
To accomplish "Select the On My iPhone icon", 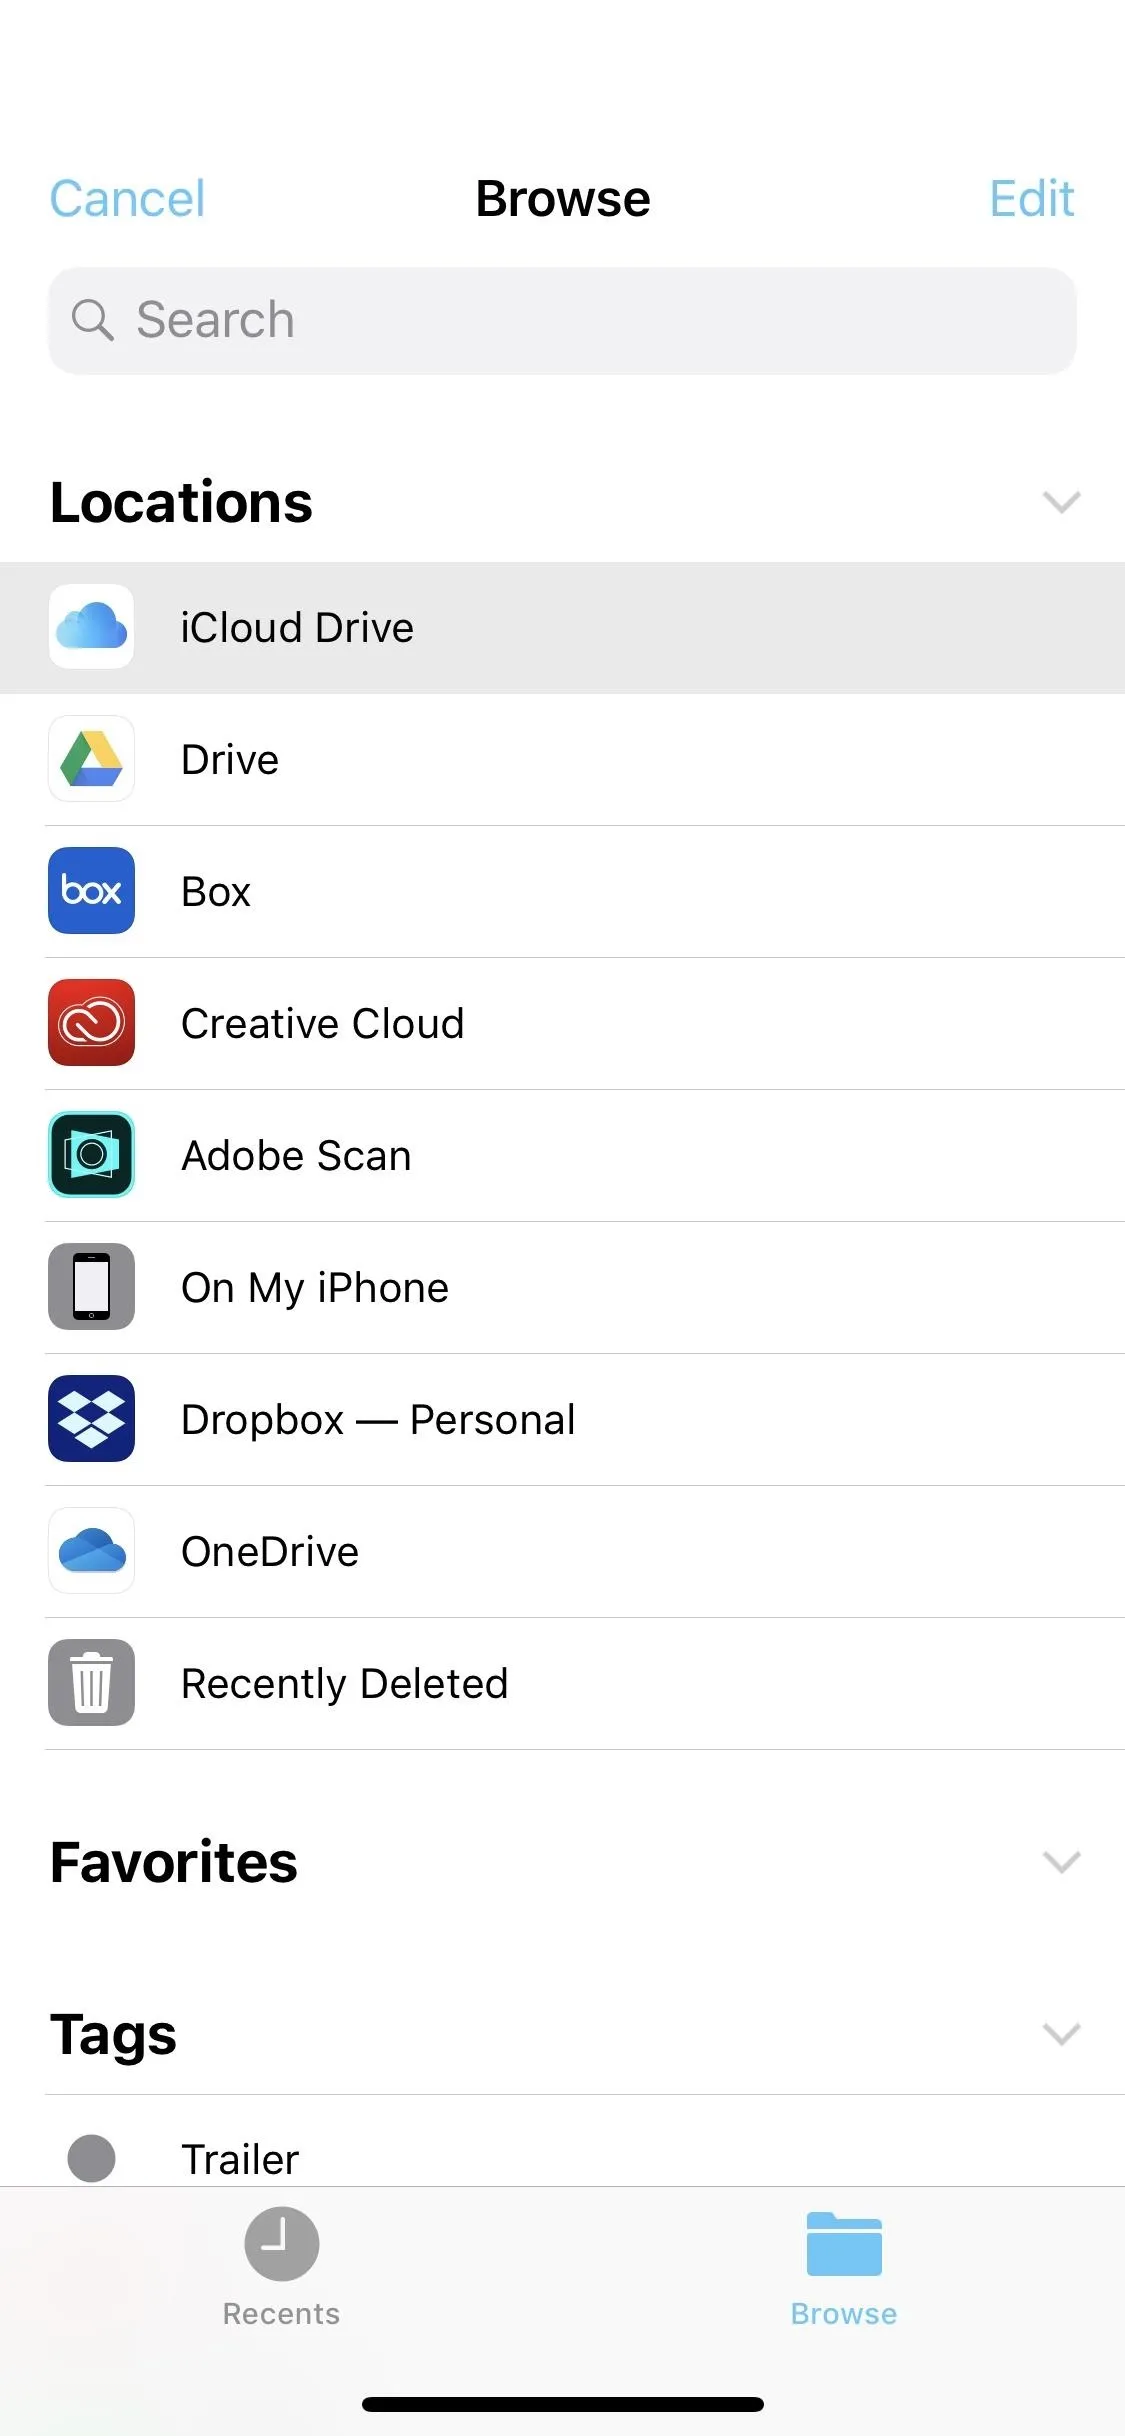I will [x=91, y=1287].
